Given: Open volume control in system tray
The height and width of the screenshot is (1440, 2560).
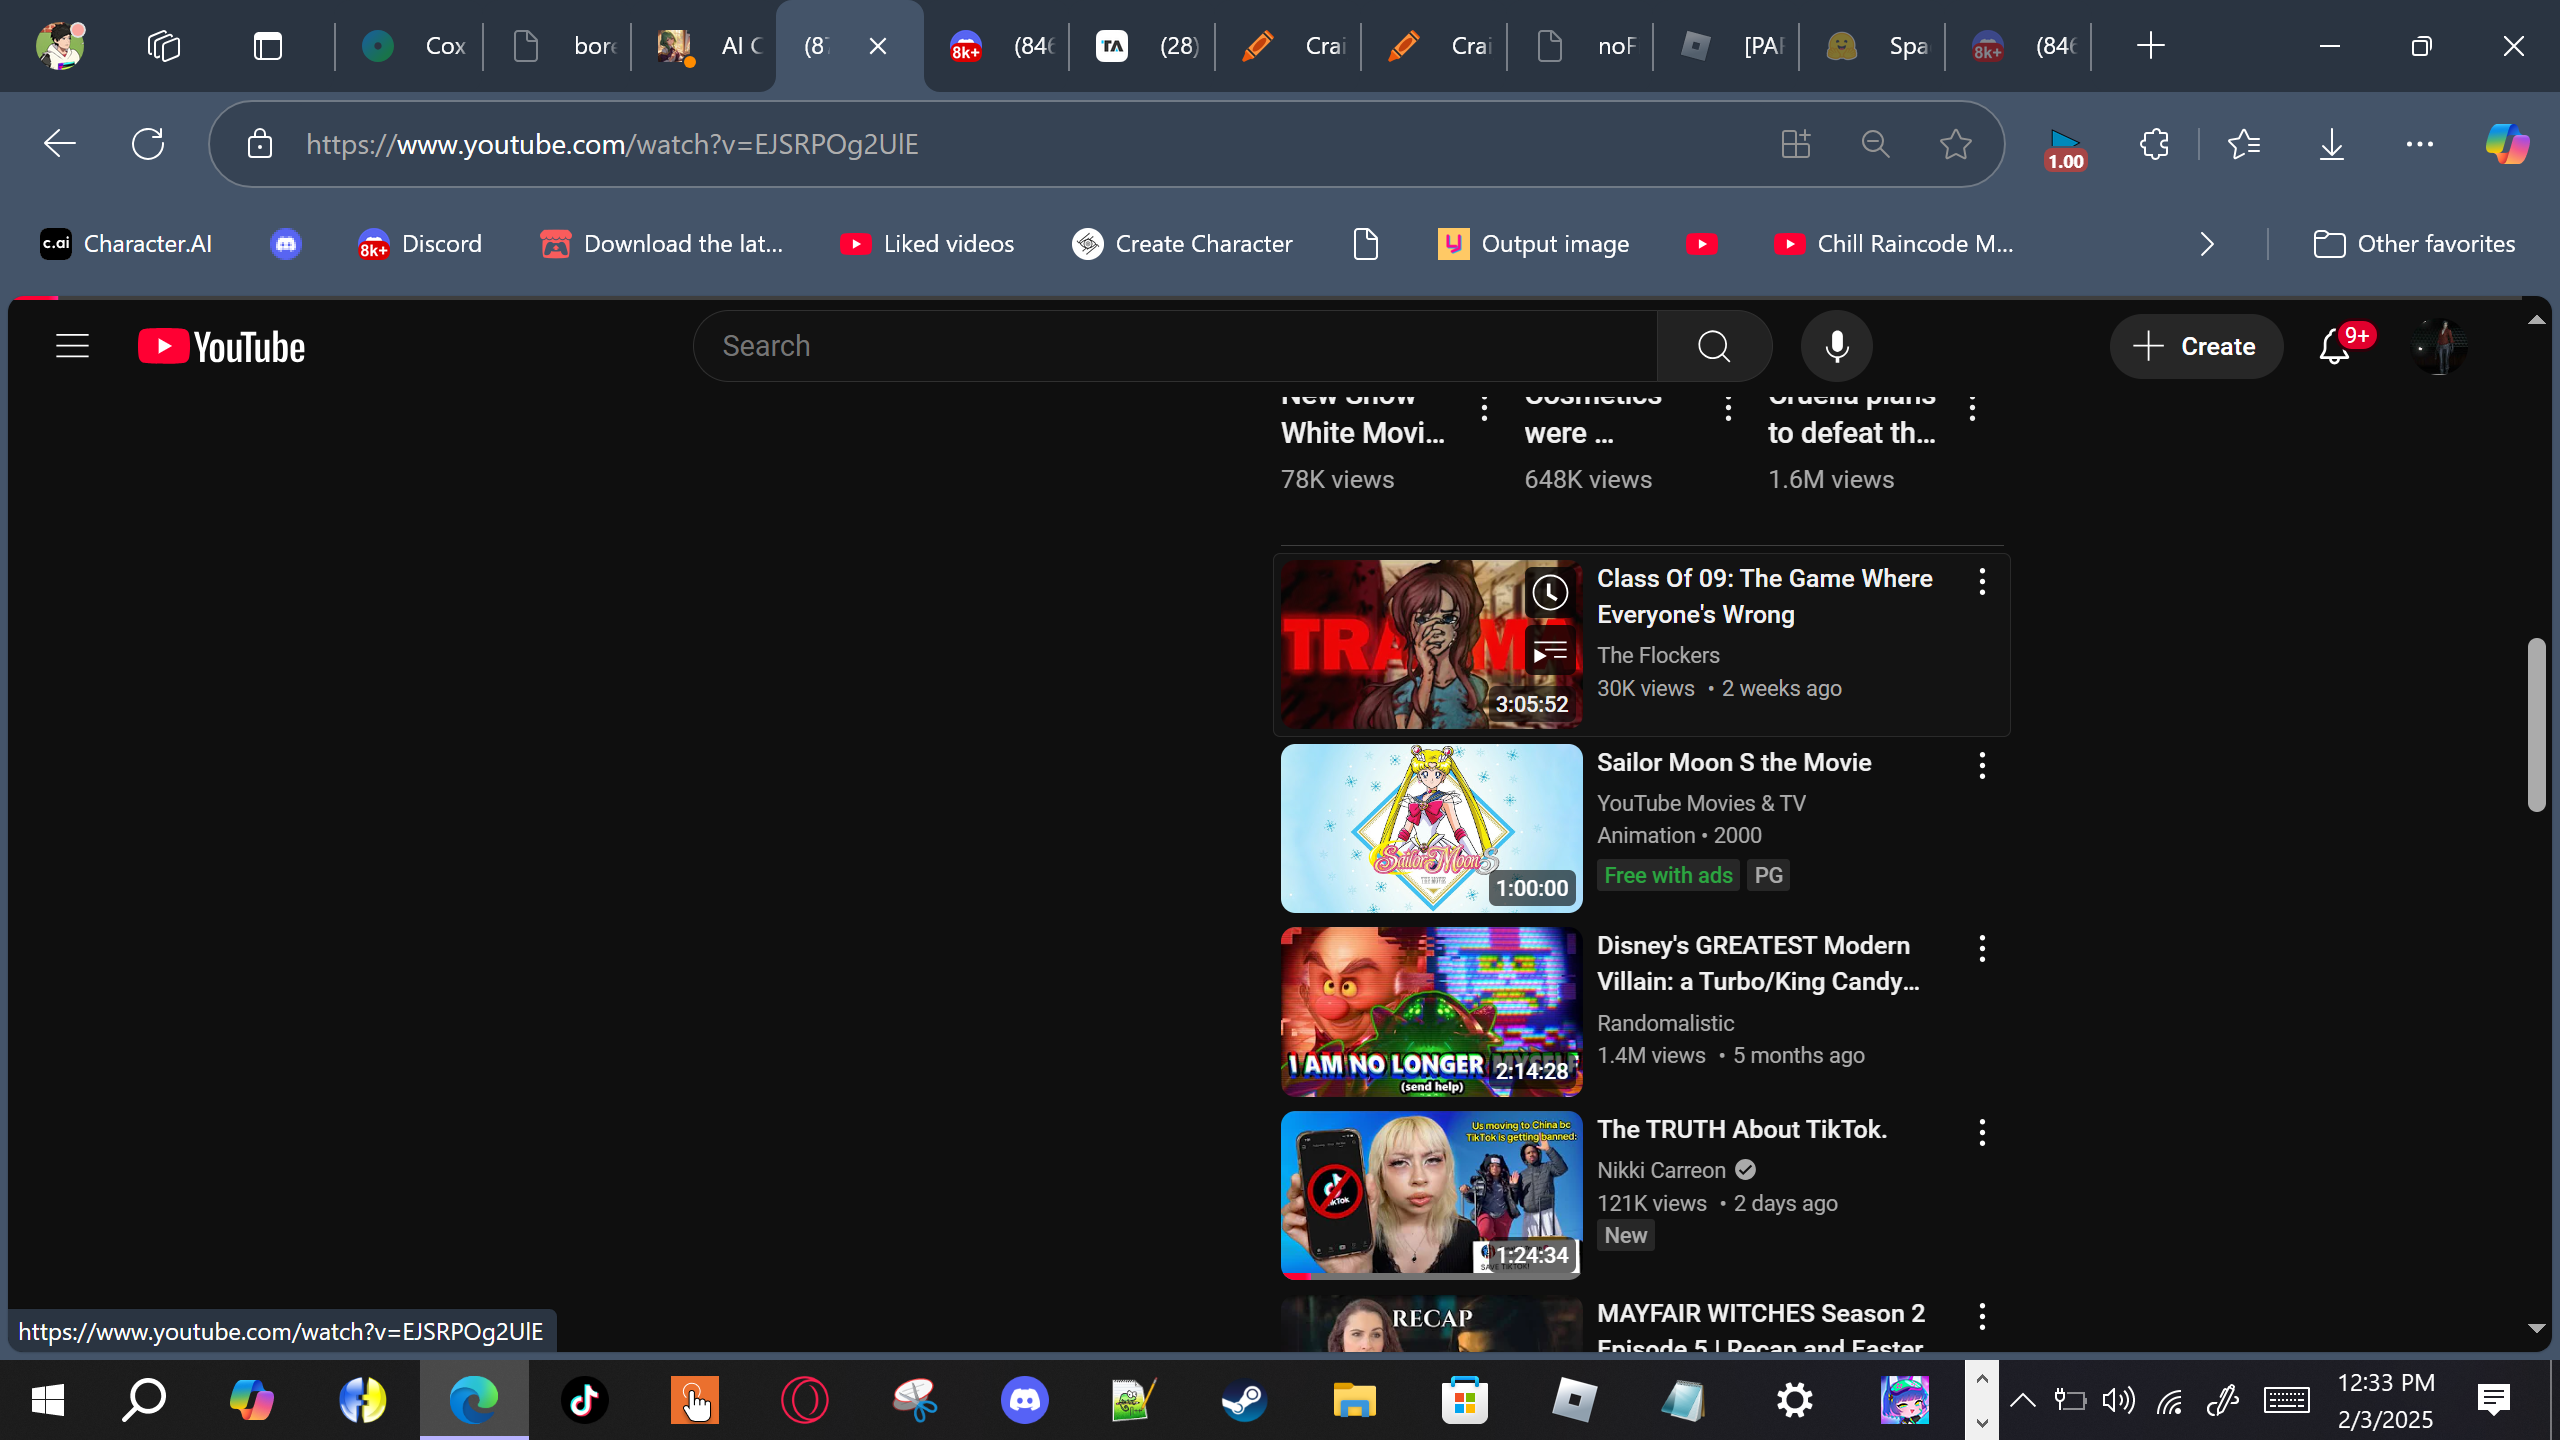Looking at the screenshot, I should [2118, 1400].
